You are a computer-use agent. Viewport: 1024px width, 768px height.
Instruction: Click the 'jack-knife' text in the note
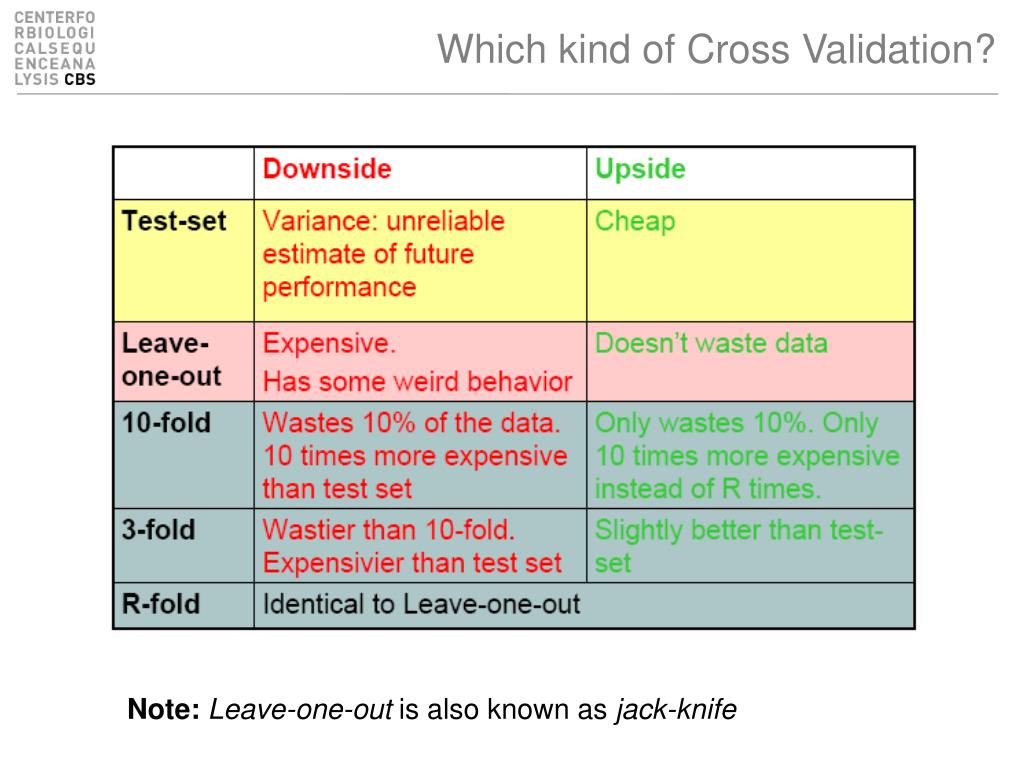pos(676,710)
